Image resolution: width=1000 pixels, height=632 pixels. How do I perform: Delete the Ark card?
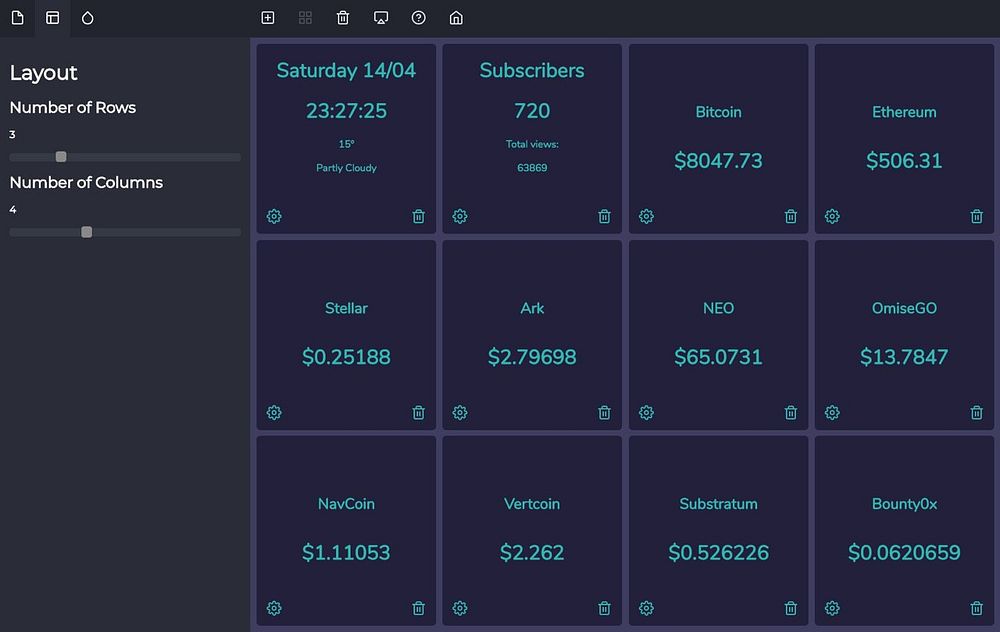(605, 413)
